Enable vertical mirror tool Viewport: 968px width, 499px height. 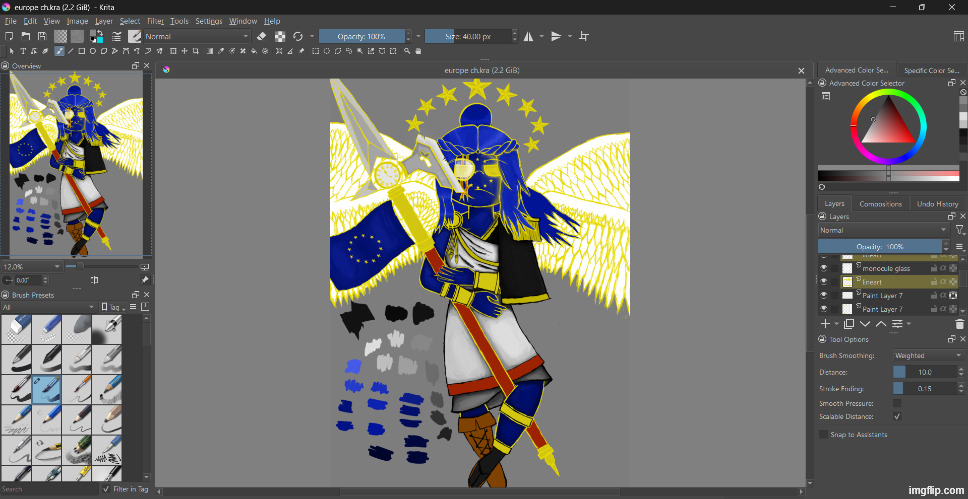coord(556,36)
